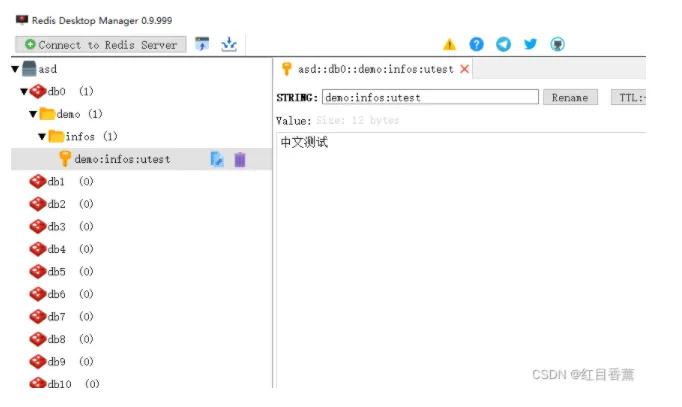Collapse the infos folder arrow
The height and width of the screenshot is (407, 682).
point(42,137)
